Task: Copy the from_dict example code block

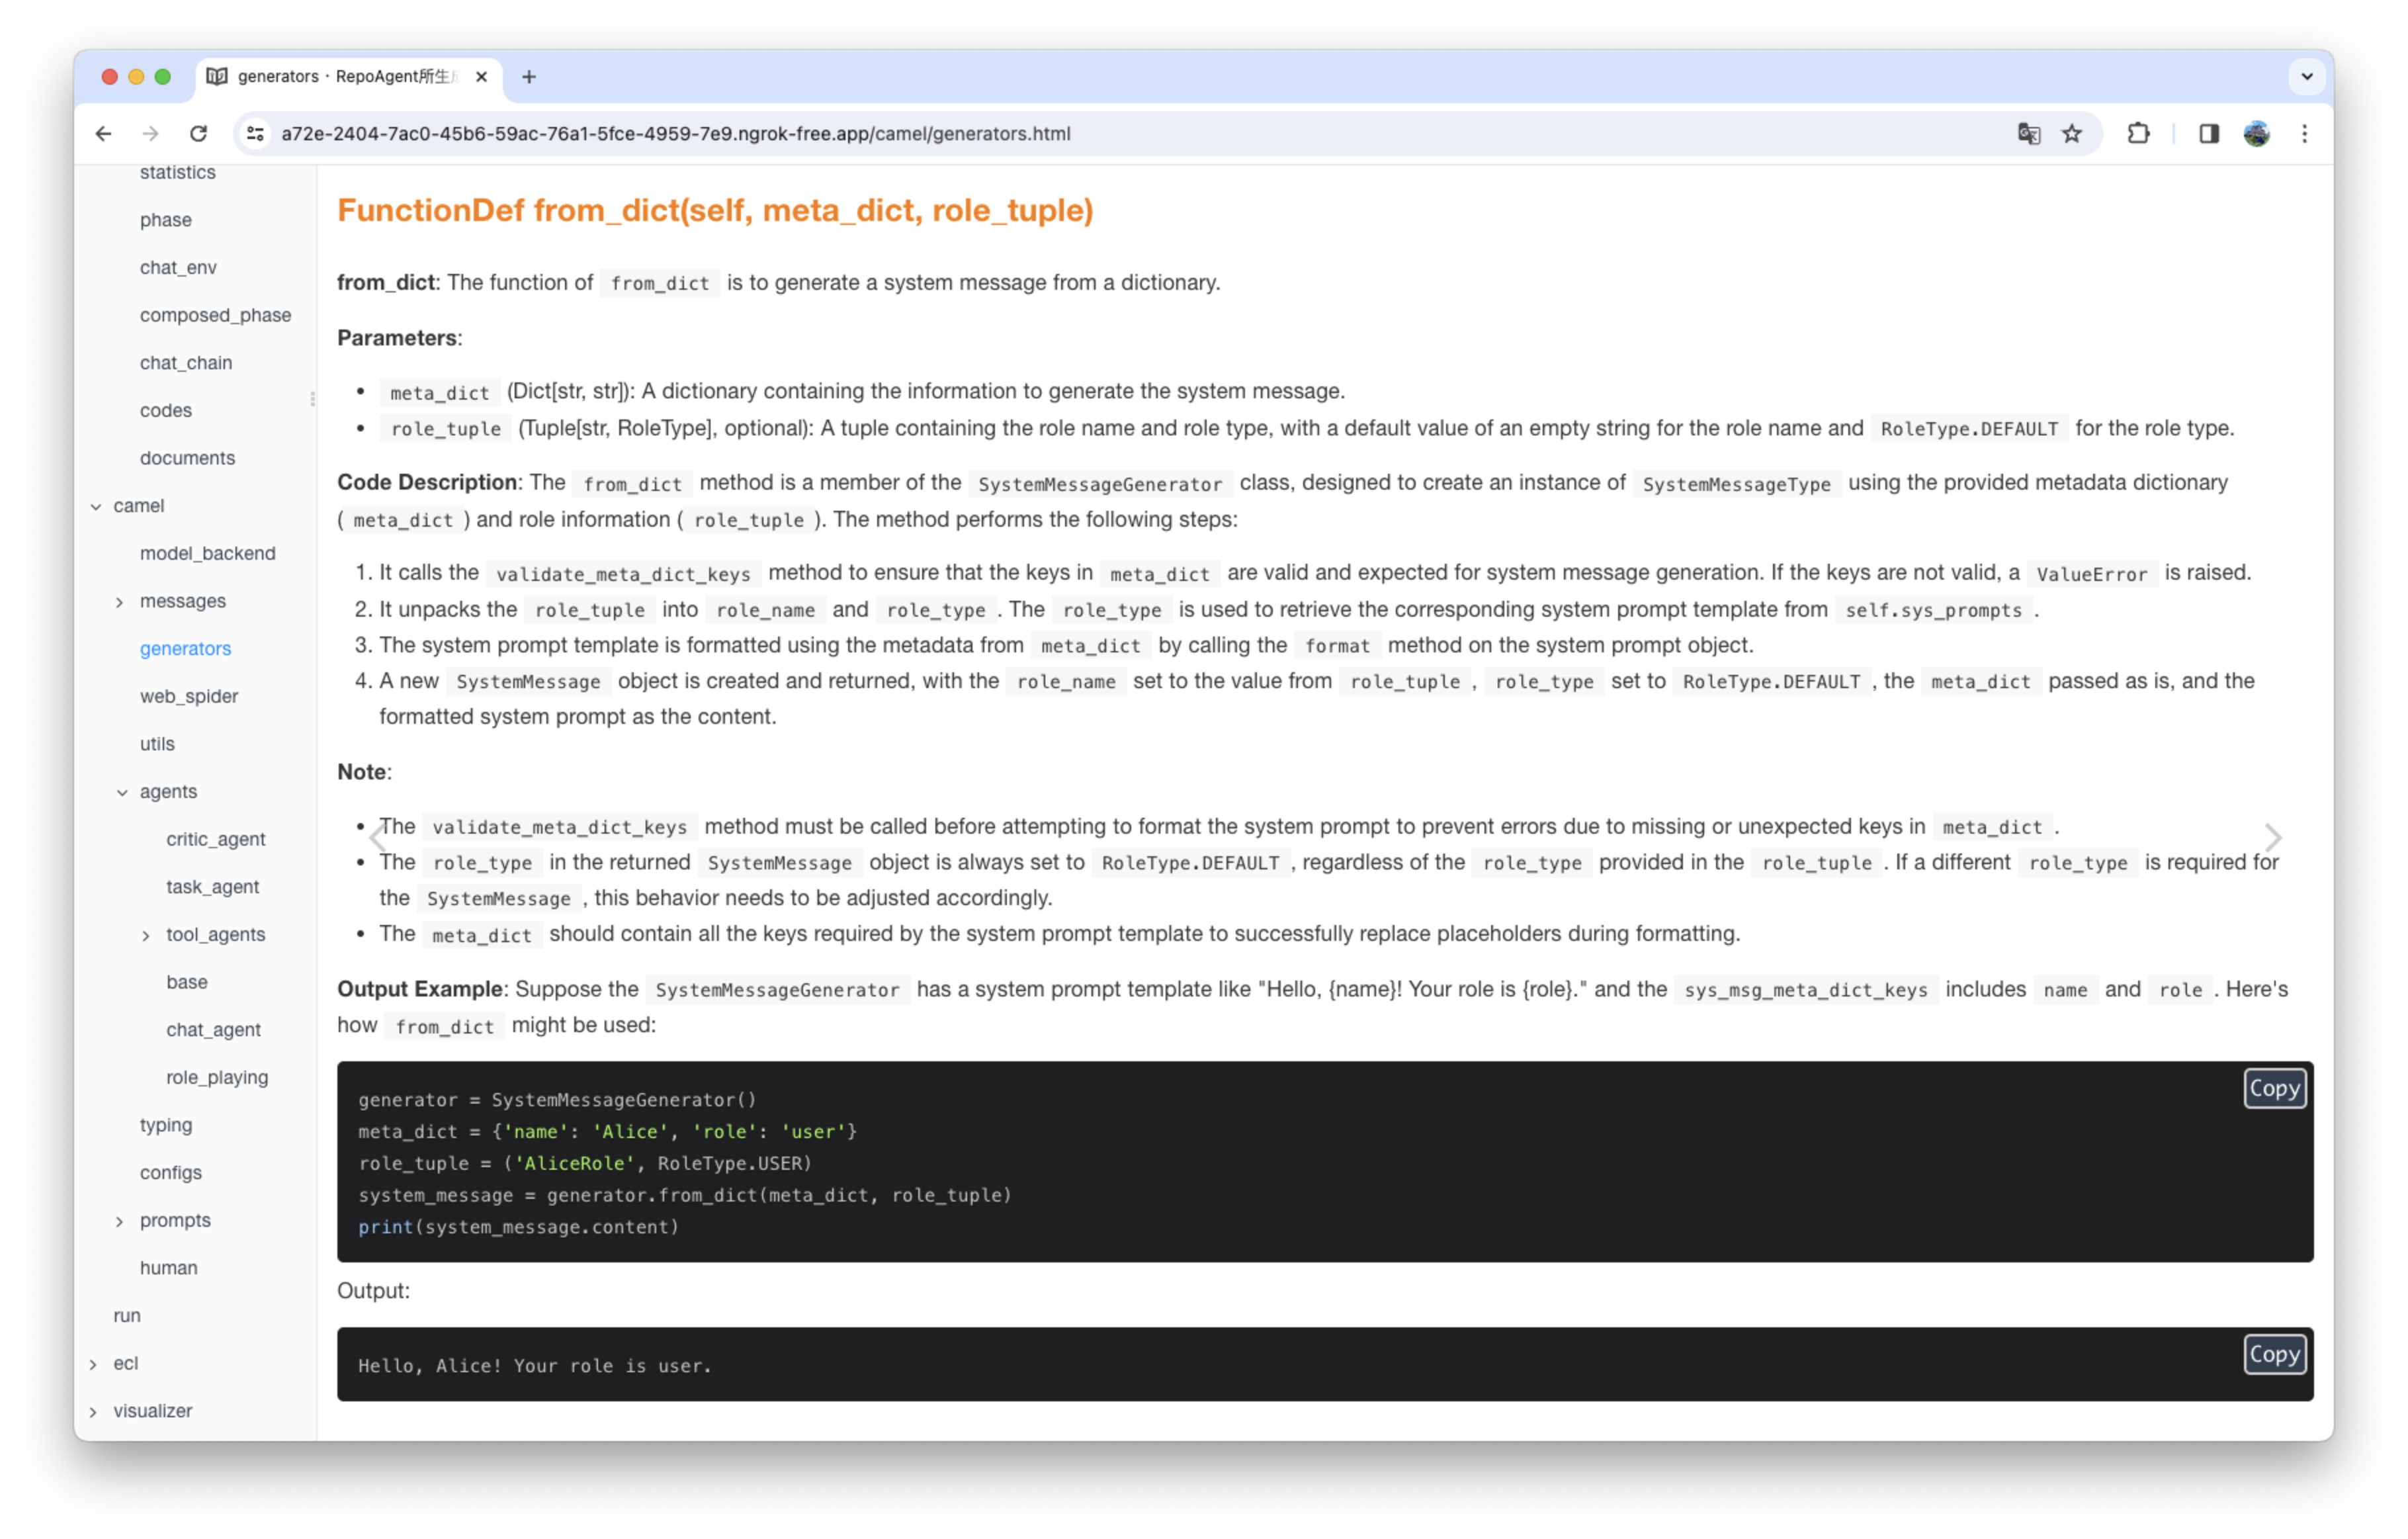Action: [x=2274, y=1088]
